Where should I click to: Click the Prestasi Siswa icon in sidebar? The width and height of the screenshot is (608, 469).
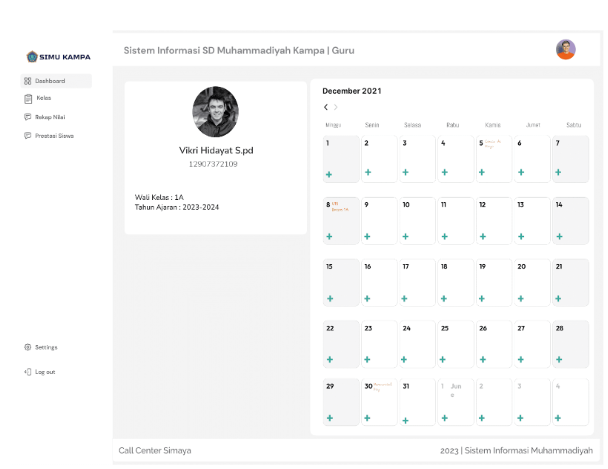point(28,135)
